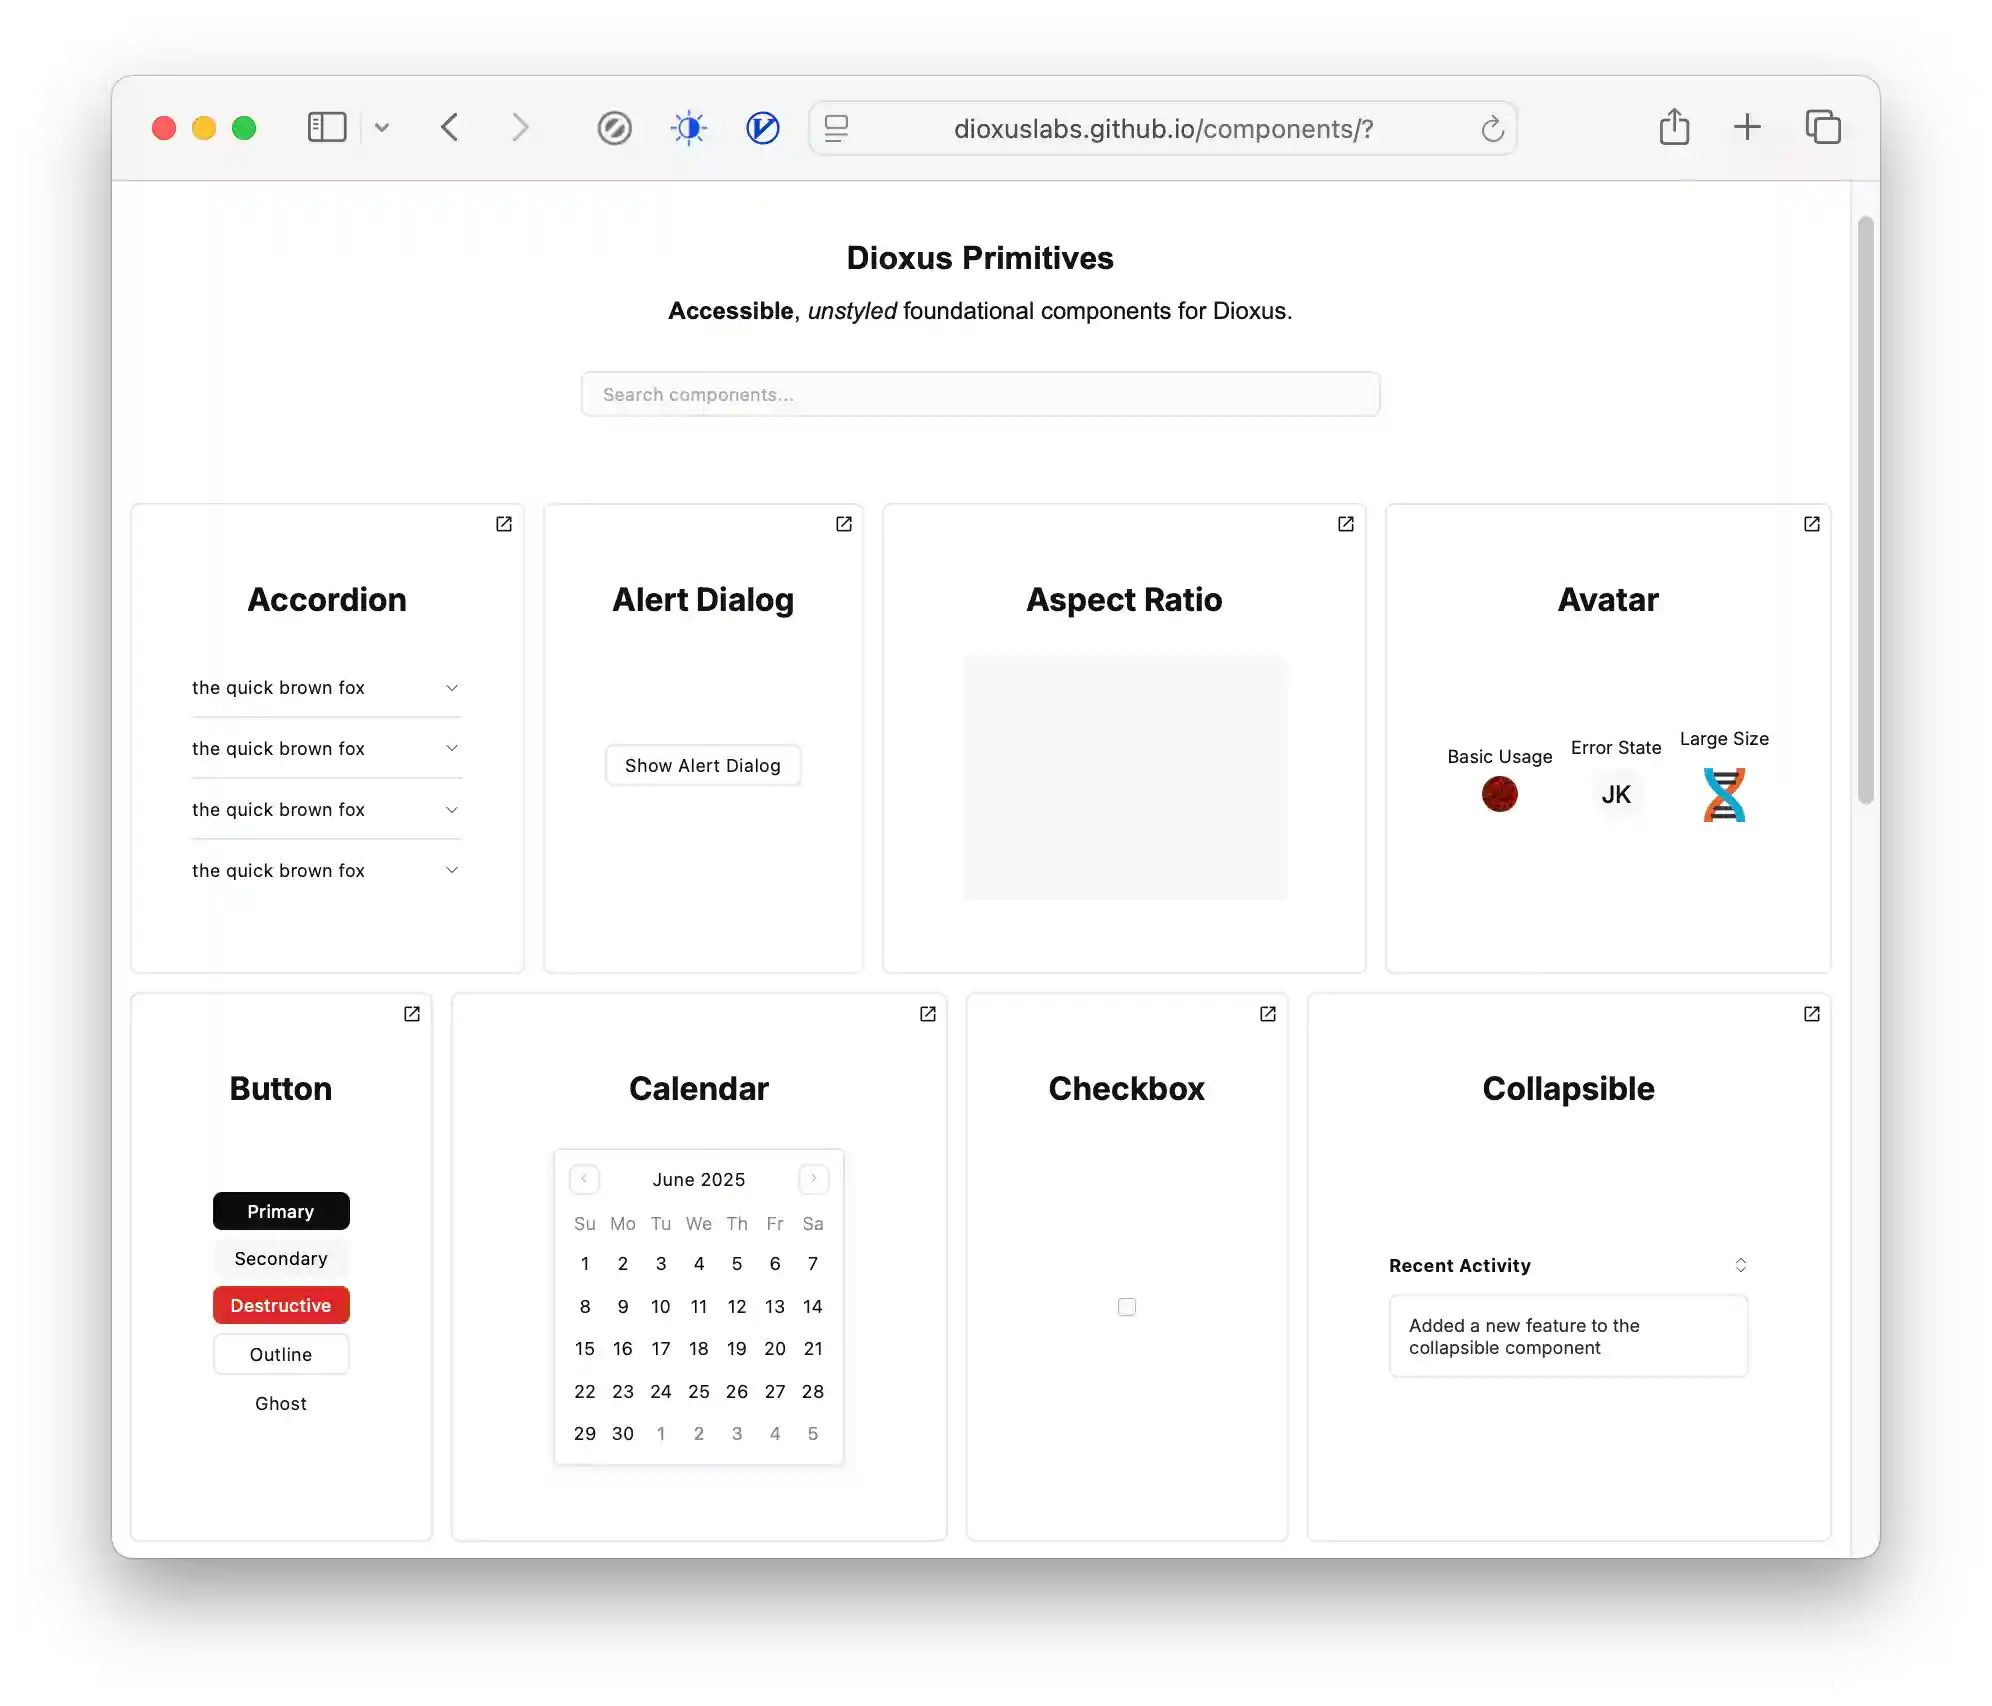The width and height of the screenshot is (1992, 1706).
Task: Open the Avatar component external link icon
Action: click(x=1811, y=524)
